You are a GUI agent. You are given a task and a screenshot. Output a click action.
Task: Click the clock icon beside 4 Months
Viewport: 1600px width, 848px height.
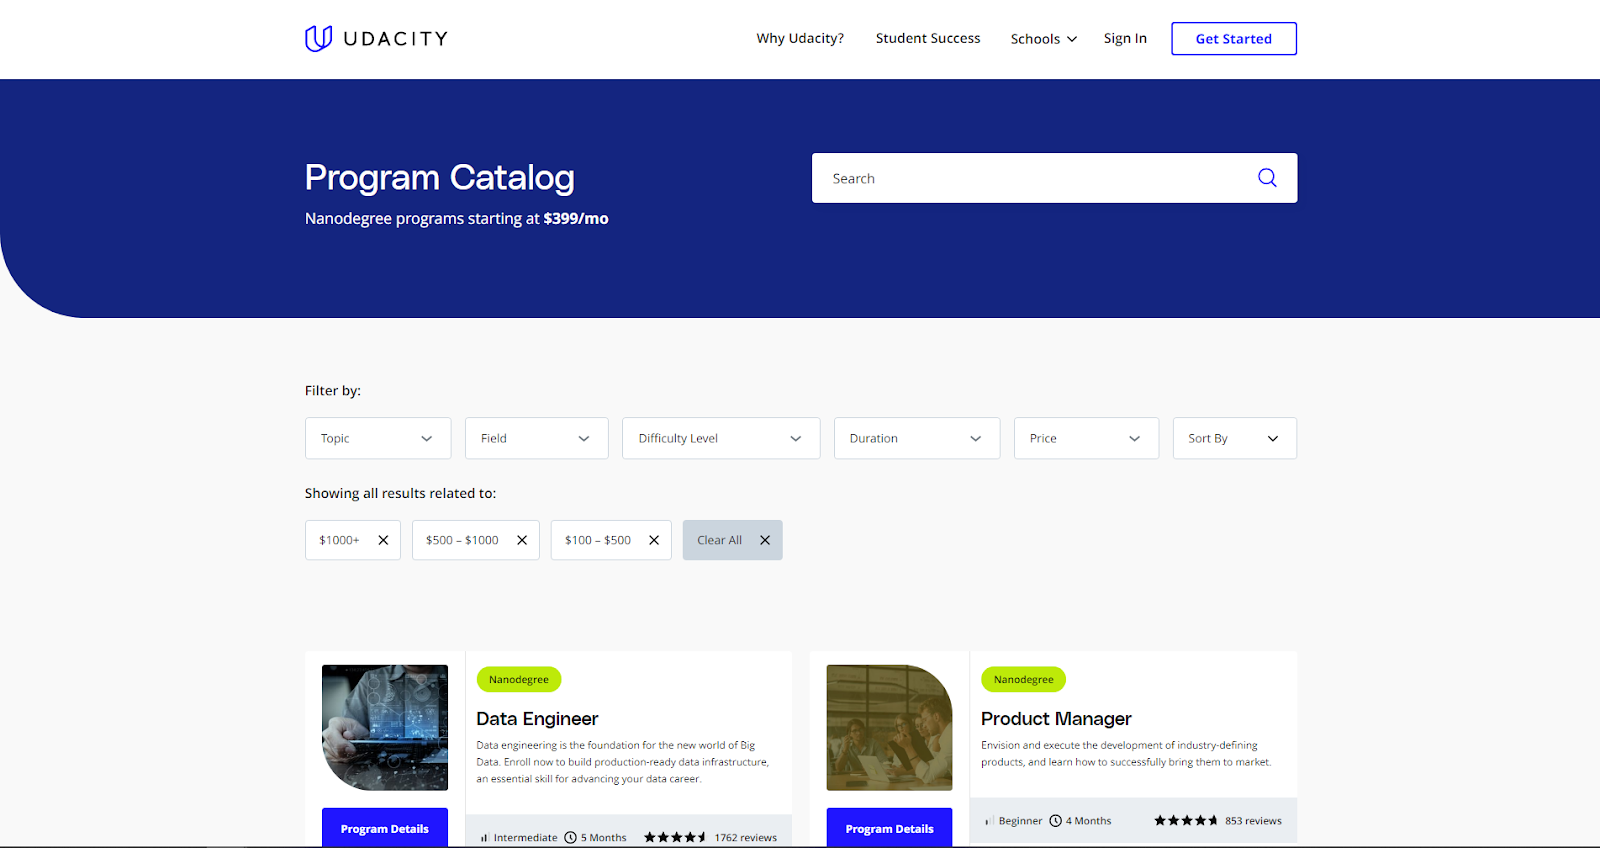pos(1055,820)
